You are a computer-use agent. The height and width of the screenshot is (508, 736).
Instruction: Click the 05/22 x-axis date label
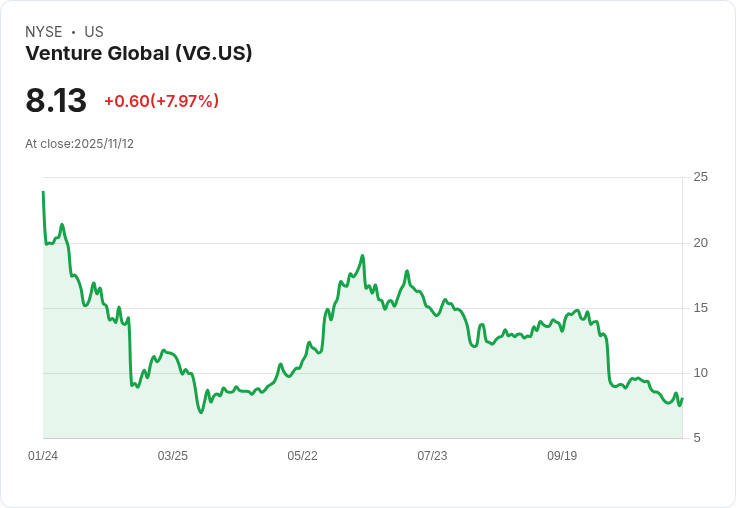click(302, 456)
